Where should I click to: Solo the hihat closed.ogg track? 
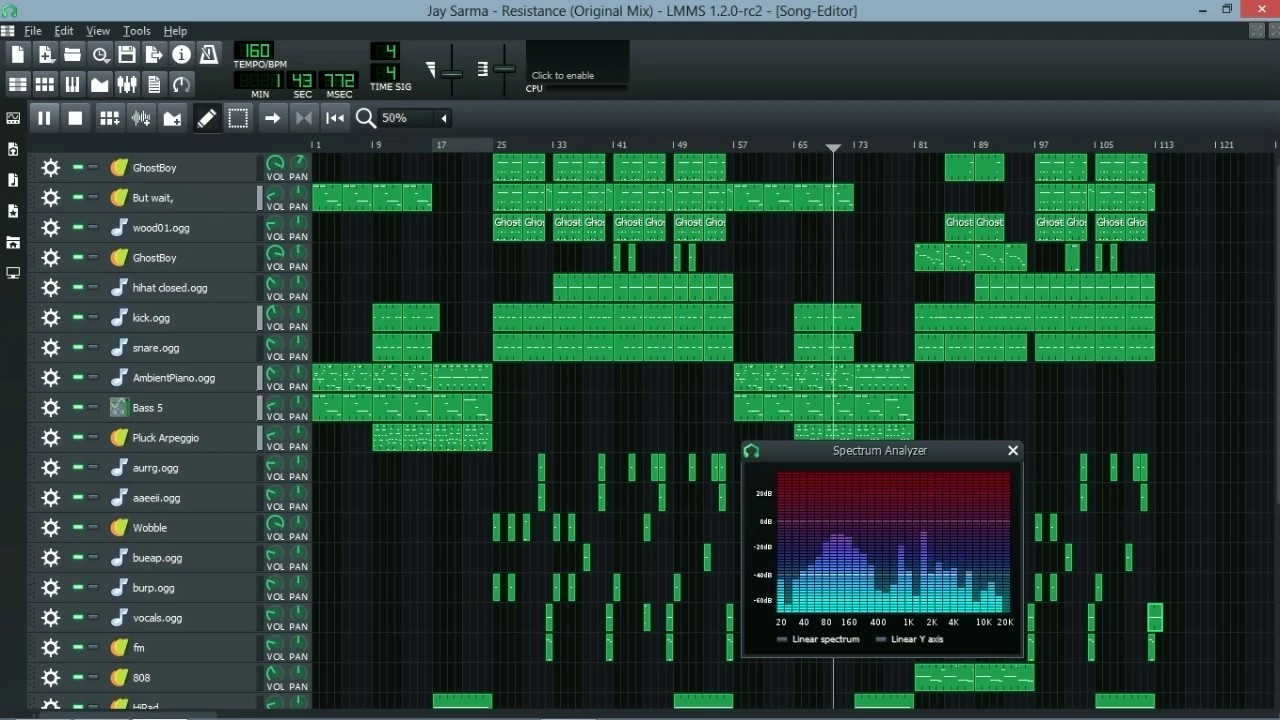(x=93, y=288)
